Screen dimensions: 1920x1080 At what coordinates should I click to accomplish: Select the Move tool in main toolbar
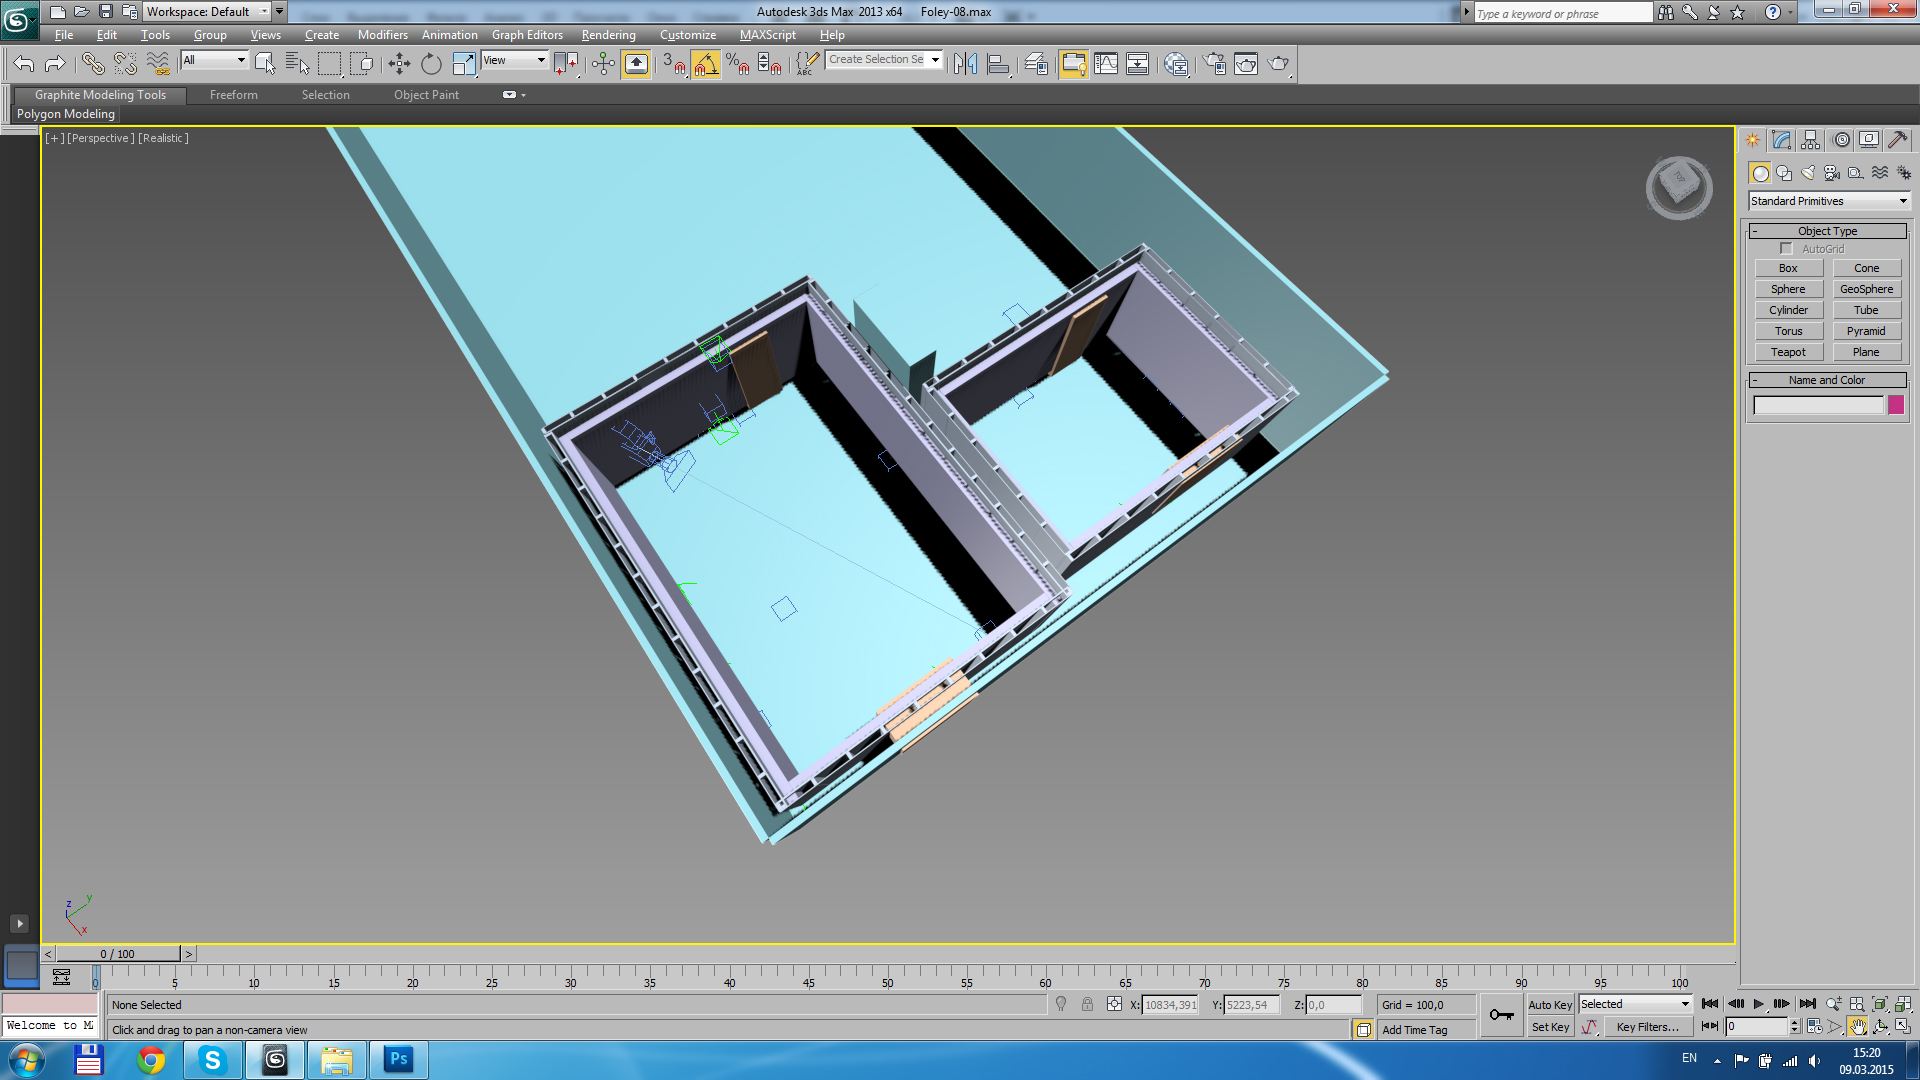(399, 64)
